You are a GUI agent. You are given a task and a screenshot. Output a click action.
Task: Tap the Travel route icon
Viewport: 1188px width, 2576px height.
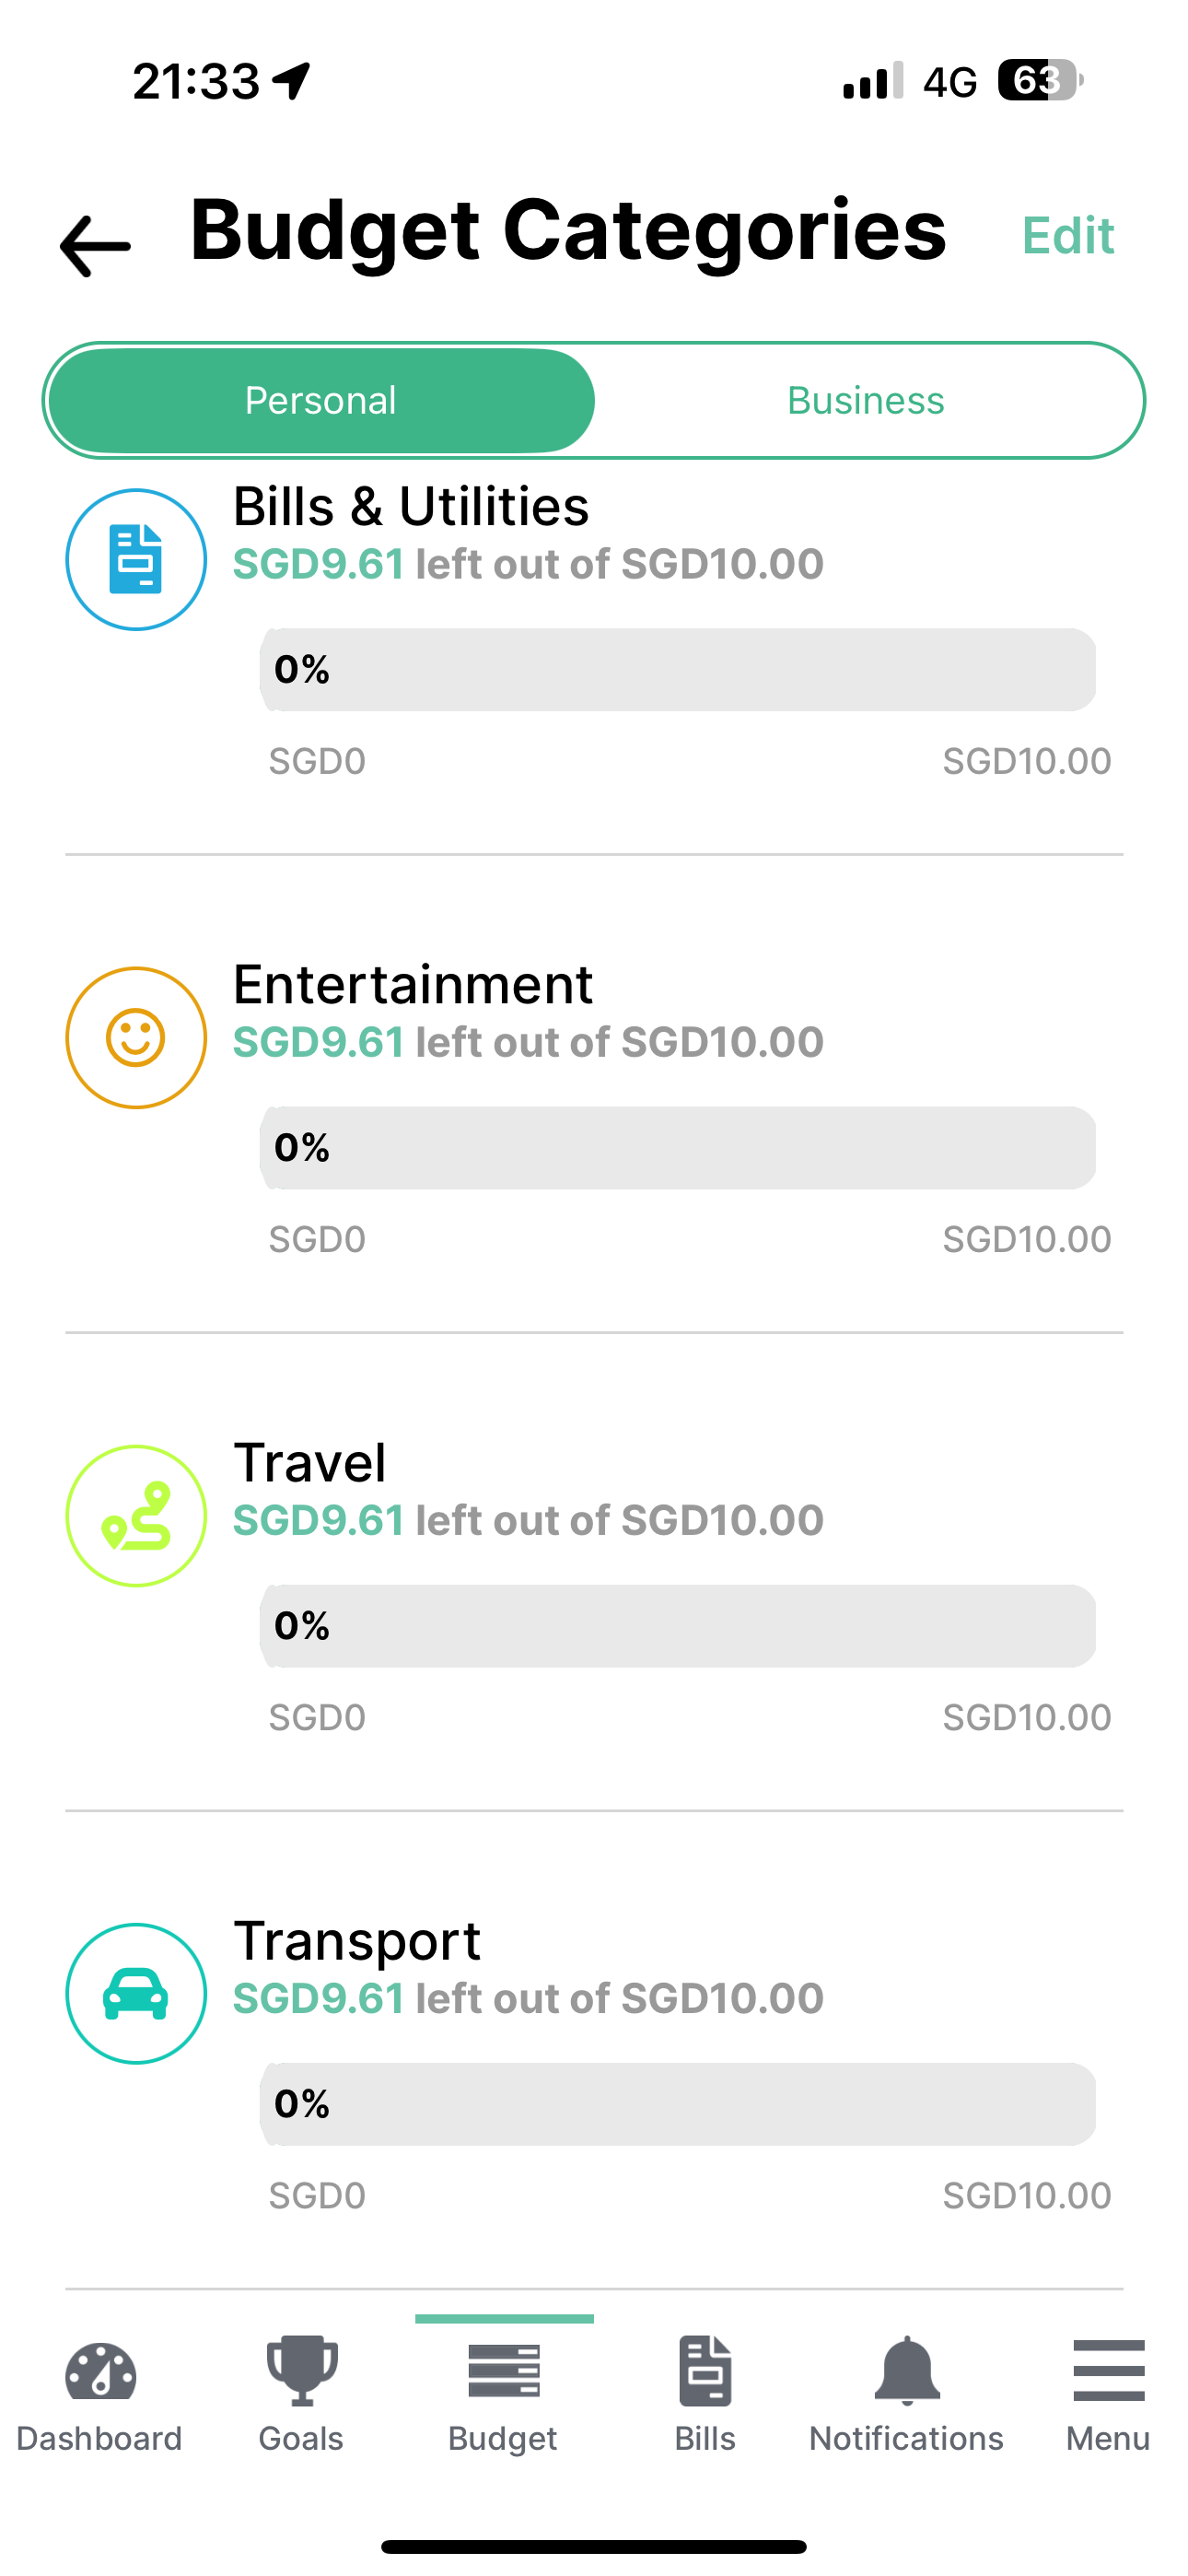click(x=136, y=1516)
